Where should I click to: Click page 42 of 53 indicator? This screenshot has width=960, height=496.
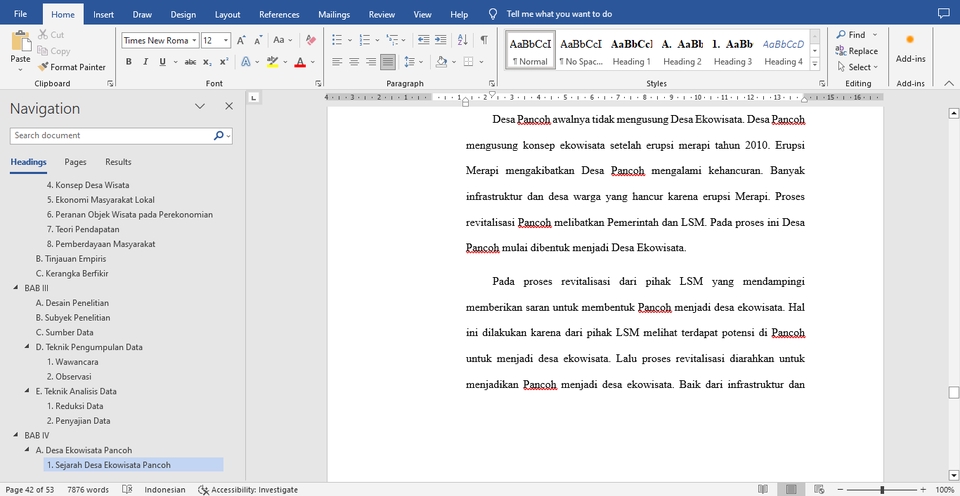29,489
